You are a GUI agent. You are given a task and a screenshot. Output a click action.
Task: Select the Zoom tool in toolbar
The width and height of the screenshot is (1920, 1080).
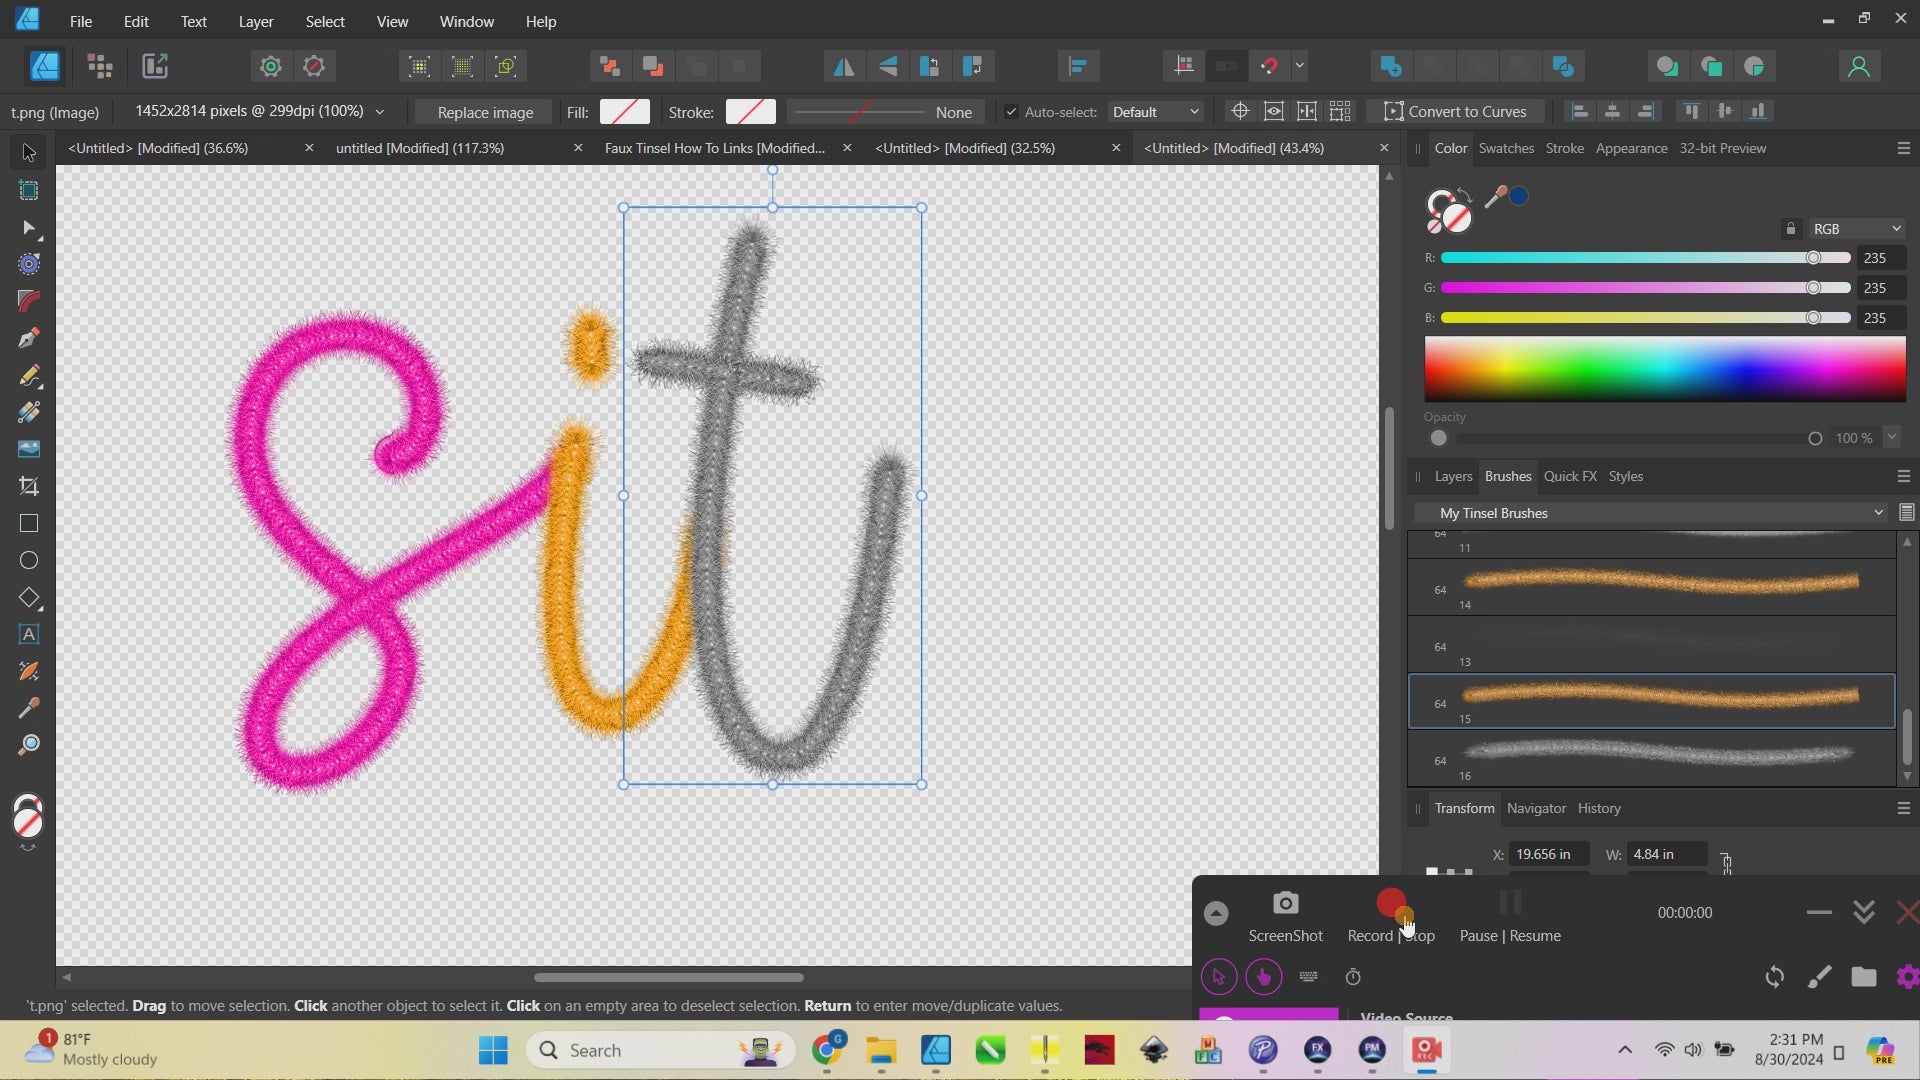click(28, 745)
